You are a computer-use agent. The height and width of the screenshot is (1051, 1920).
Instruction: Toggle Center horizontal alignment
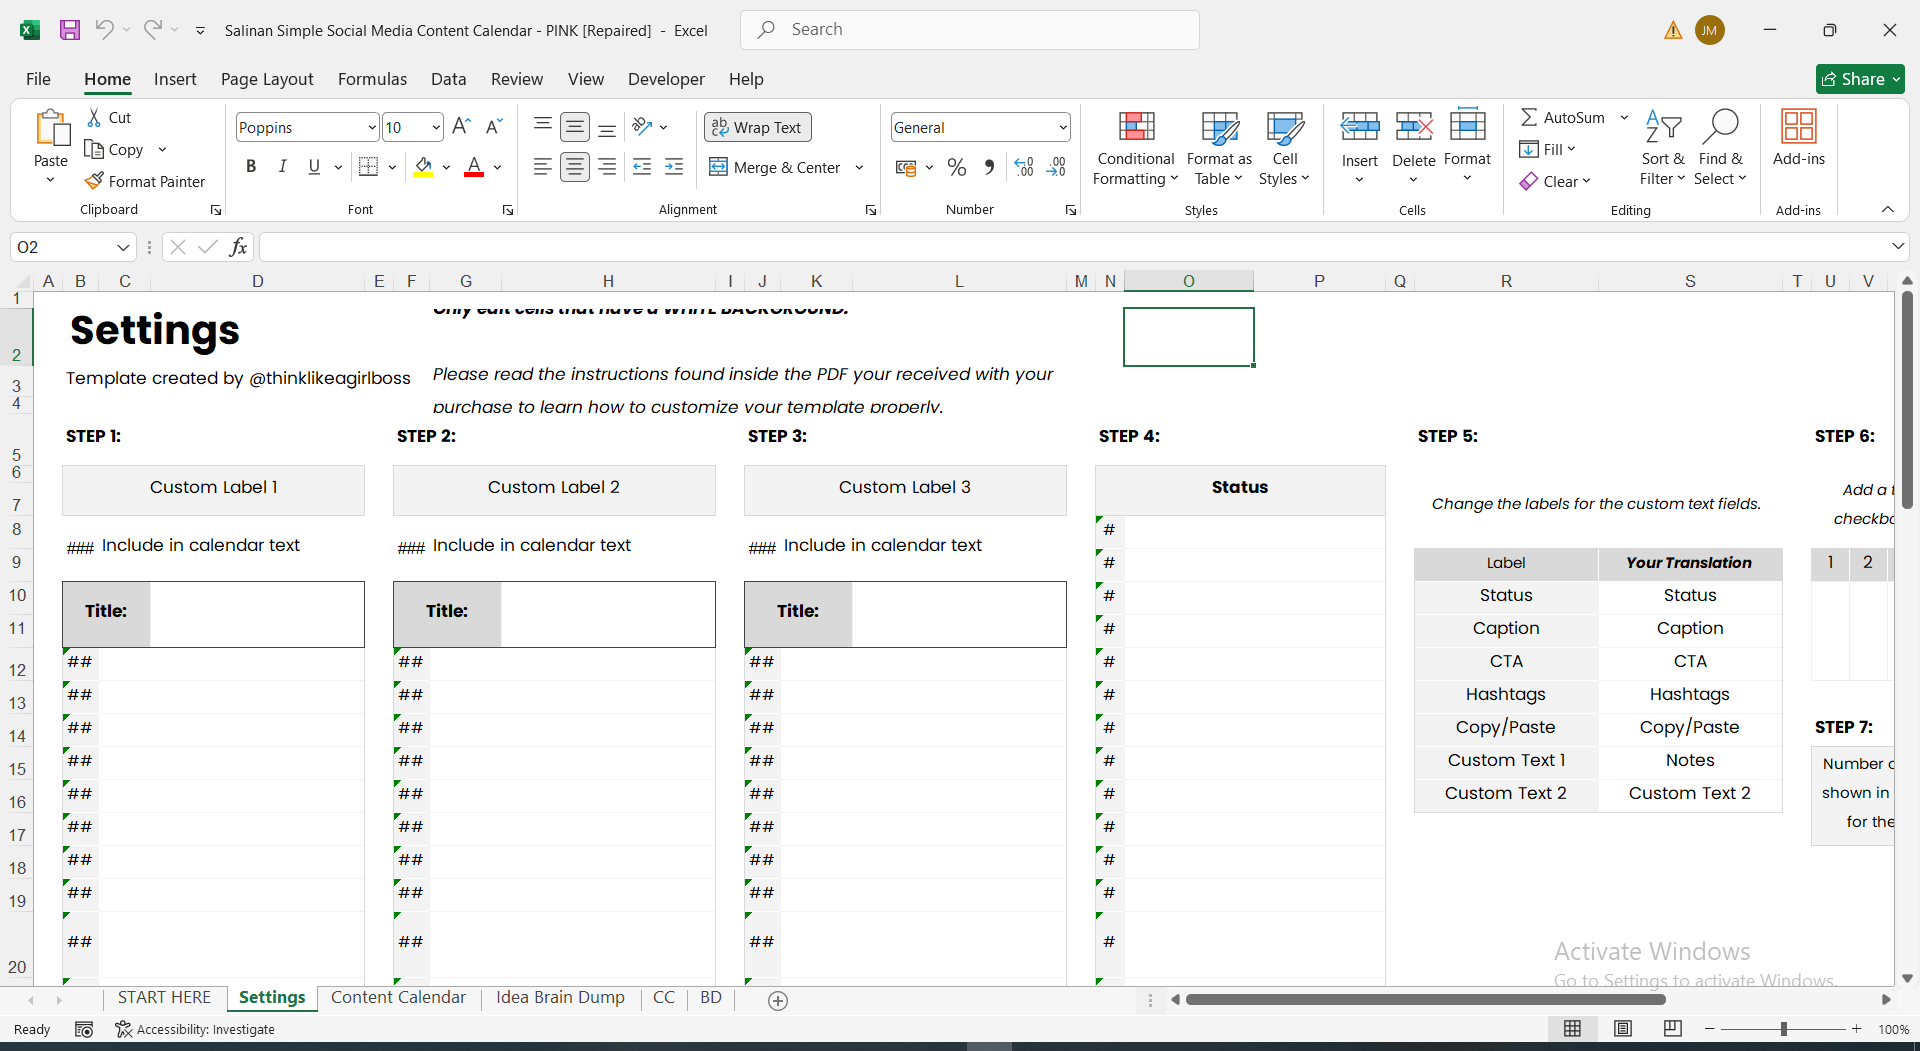(x=575, y=167)
